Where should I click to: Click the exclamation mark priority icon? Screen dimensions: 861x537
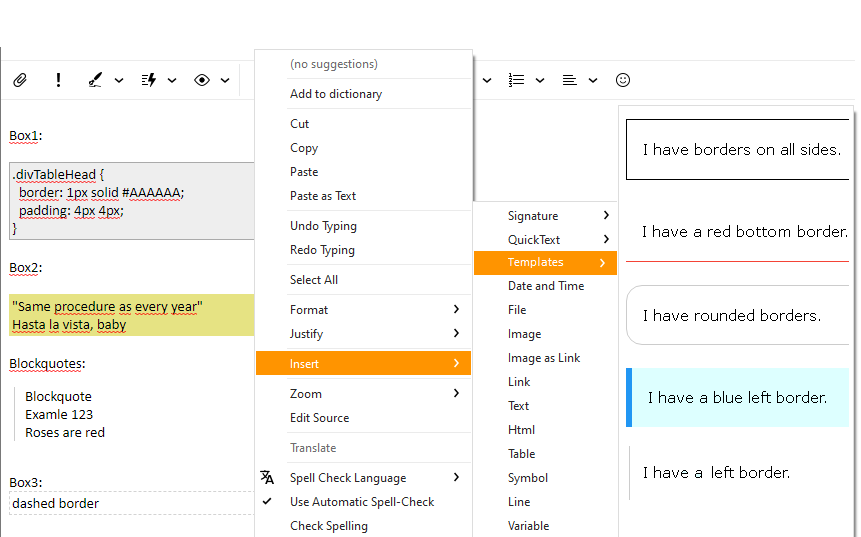point(58,80)
